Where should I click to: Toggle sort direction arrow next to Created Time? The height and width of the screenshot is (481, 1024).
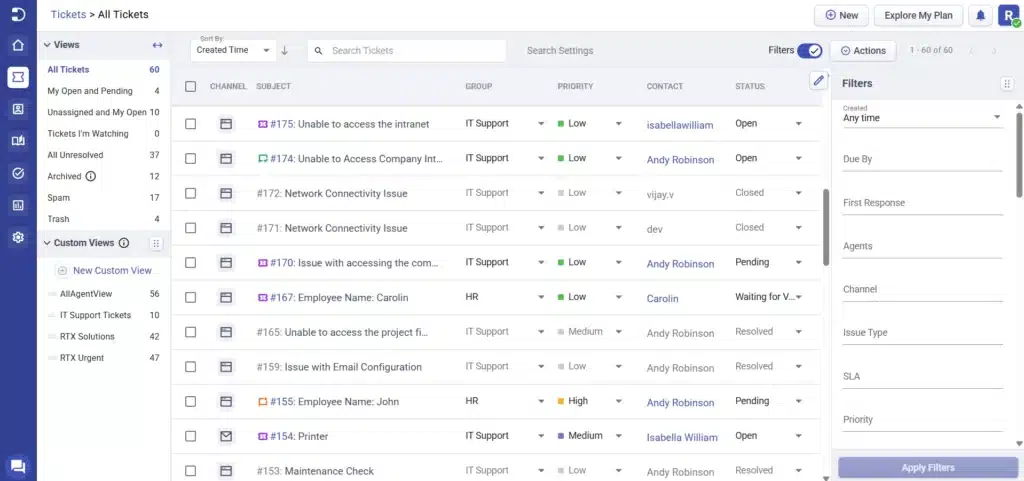tap(284, 50)
